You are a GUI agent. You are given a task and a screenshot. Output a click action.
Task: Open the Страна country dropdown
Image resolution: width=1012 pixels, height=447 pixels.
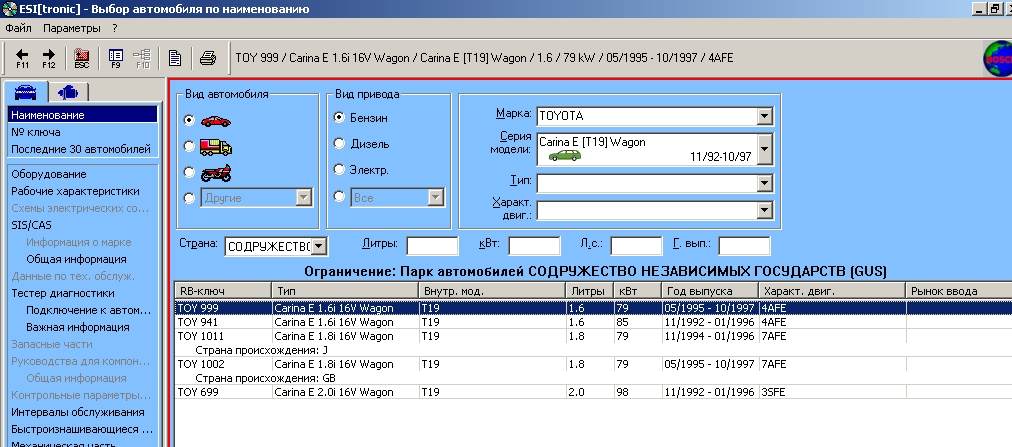pos(318,246)
